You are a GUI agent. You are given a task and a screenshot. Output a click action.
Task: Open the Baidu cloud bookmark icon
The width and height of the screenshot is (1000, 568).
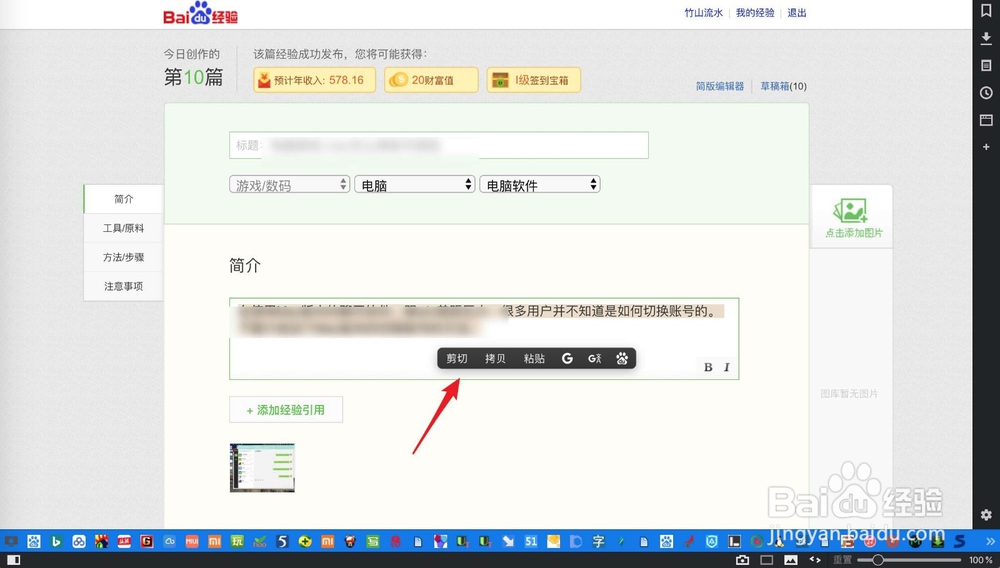tap(78, 542)
